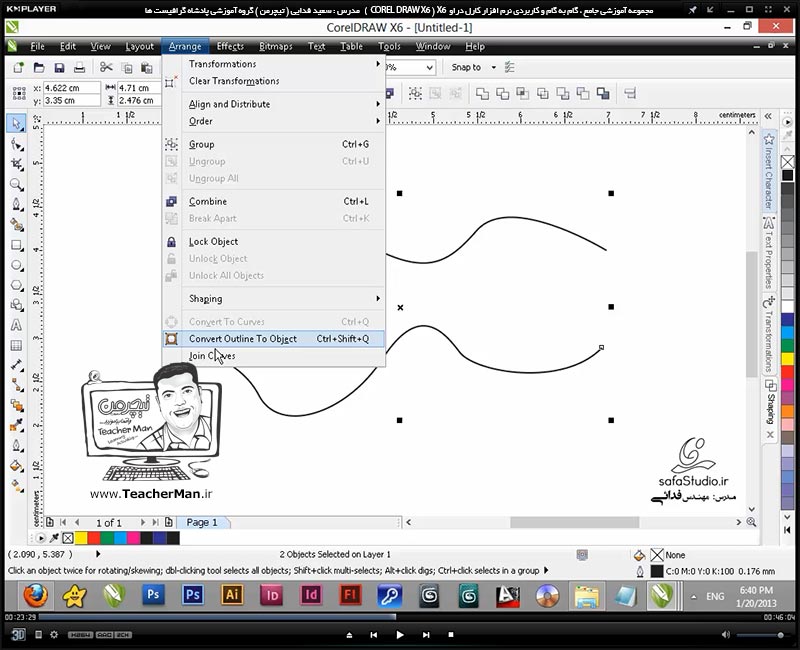The image size is (800, 650).
Task: Click the Weld shaping icon on property bar
Action: tap(482, 93)
